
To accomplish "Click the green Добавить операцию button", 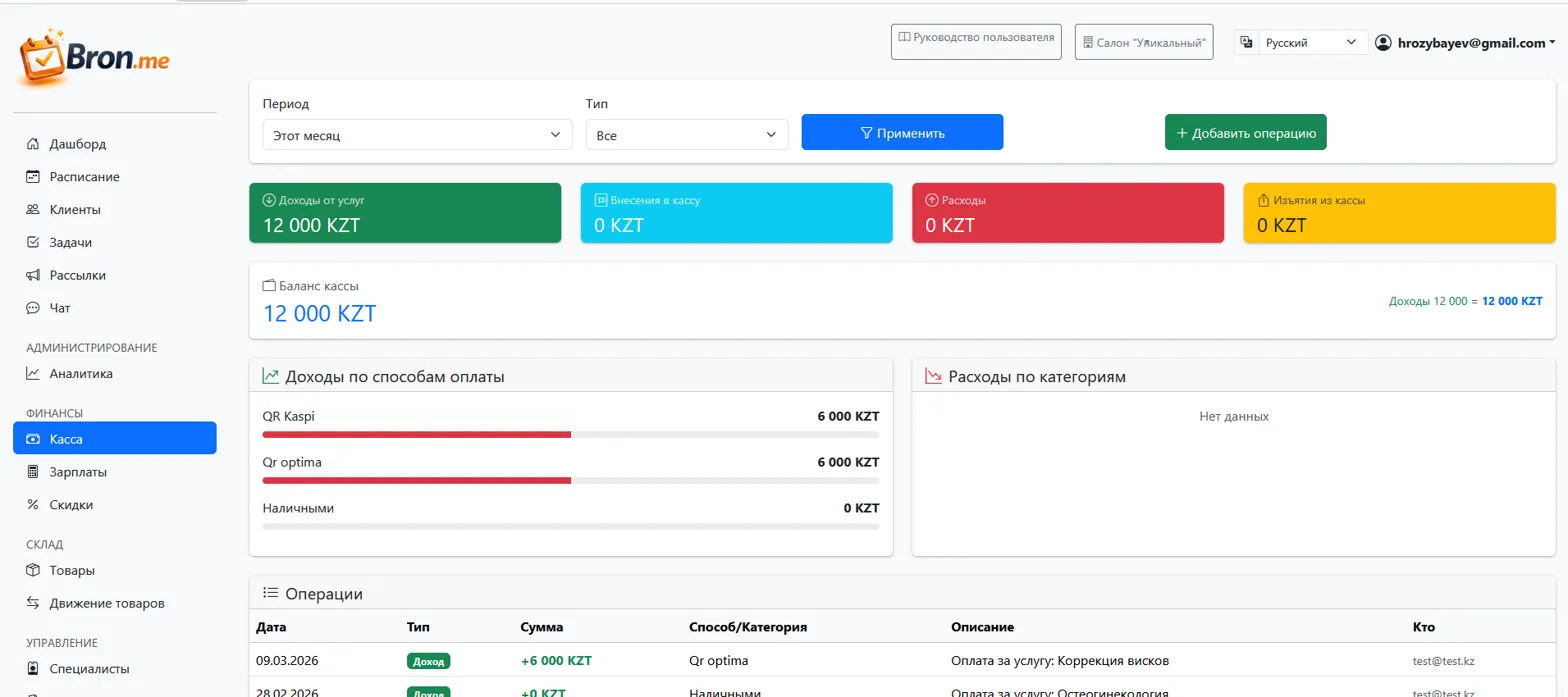I will click(x=1245, y=133).
